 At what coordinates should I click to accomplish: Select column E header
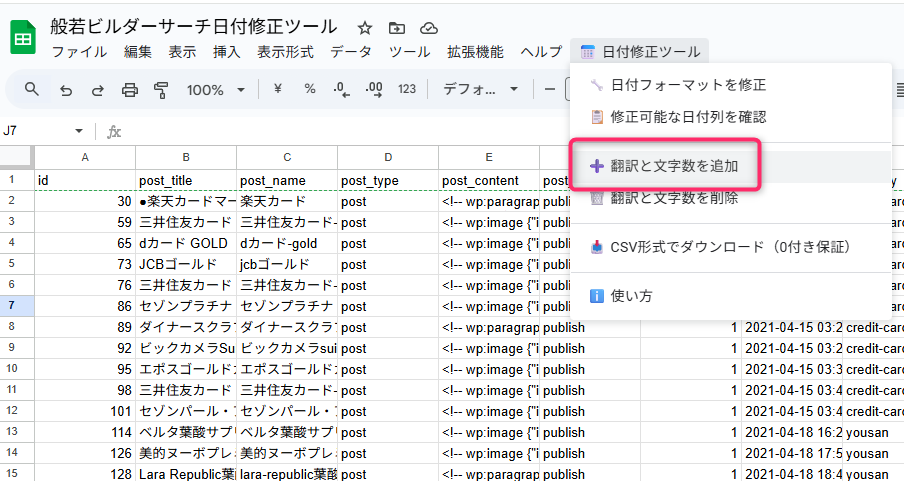point(489,157)
